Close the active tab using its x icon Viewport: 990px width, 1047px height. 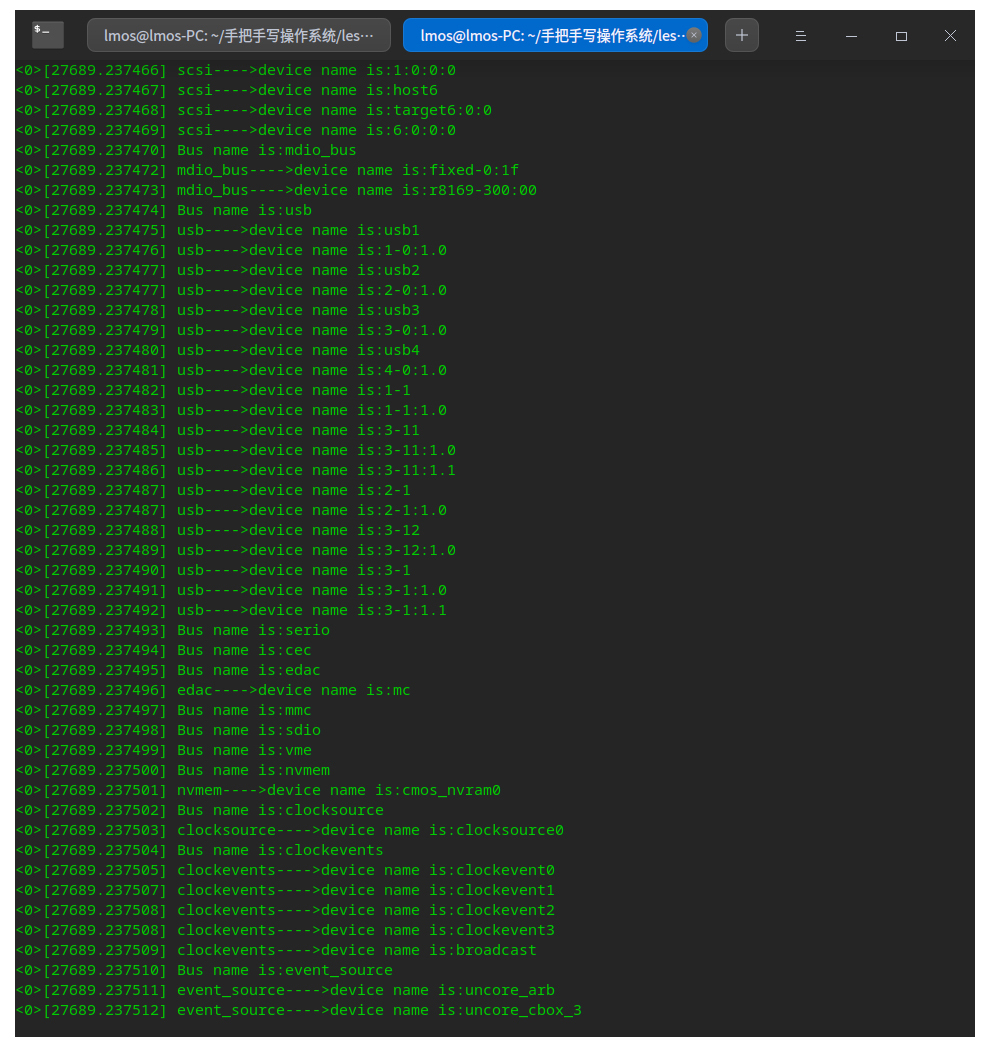pyautogui.click(x=694, y=35)
